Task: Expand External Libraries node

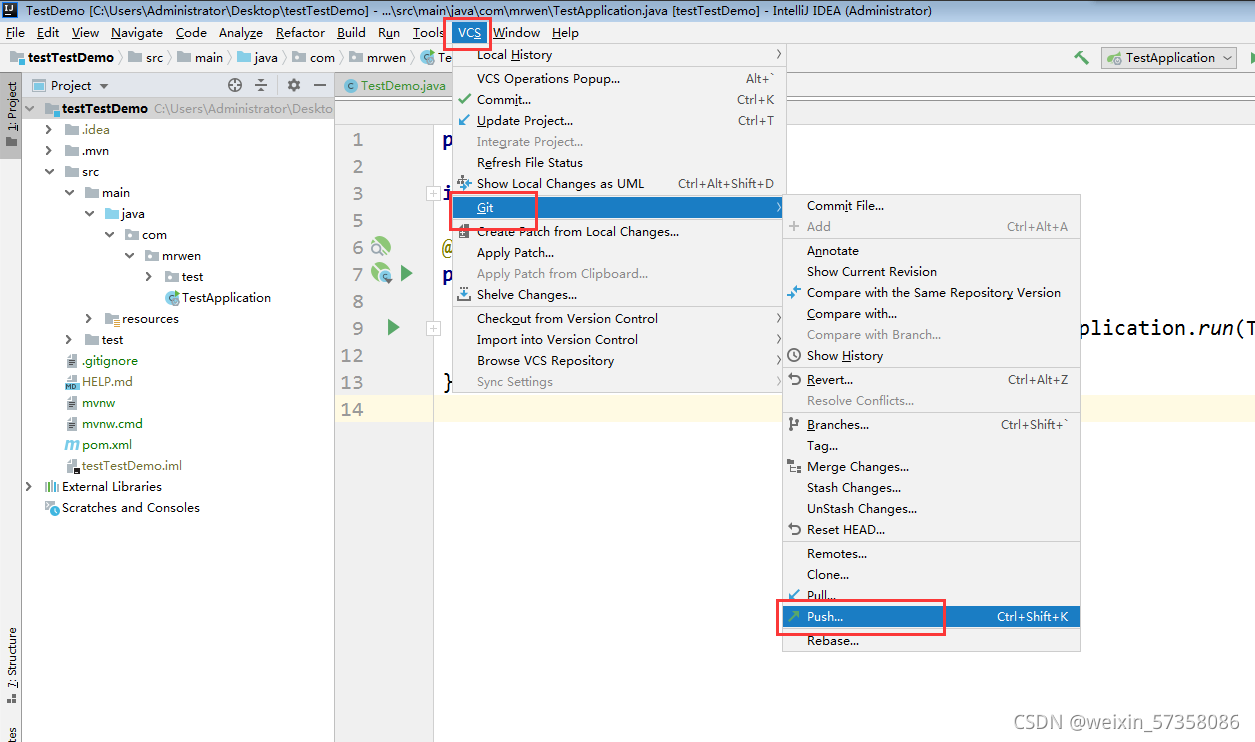Action: coord(29,487)
